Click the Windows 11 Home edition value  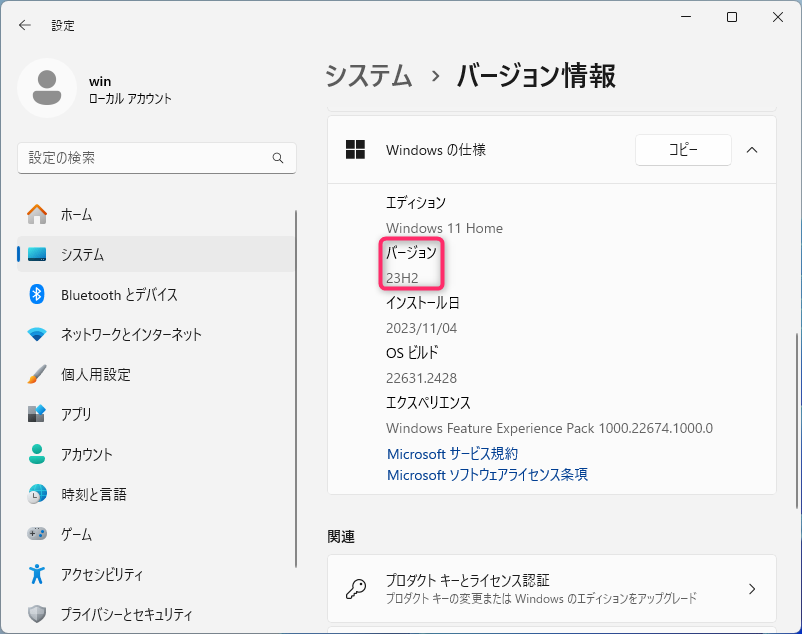click(x=444, y=228)
